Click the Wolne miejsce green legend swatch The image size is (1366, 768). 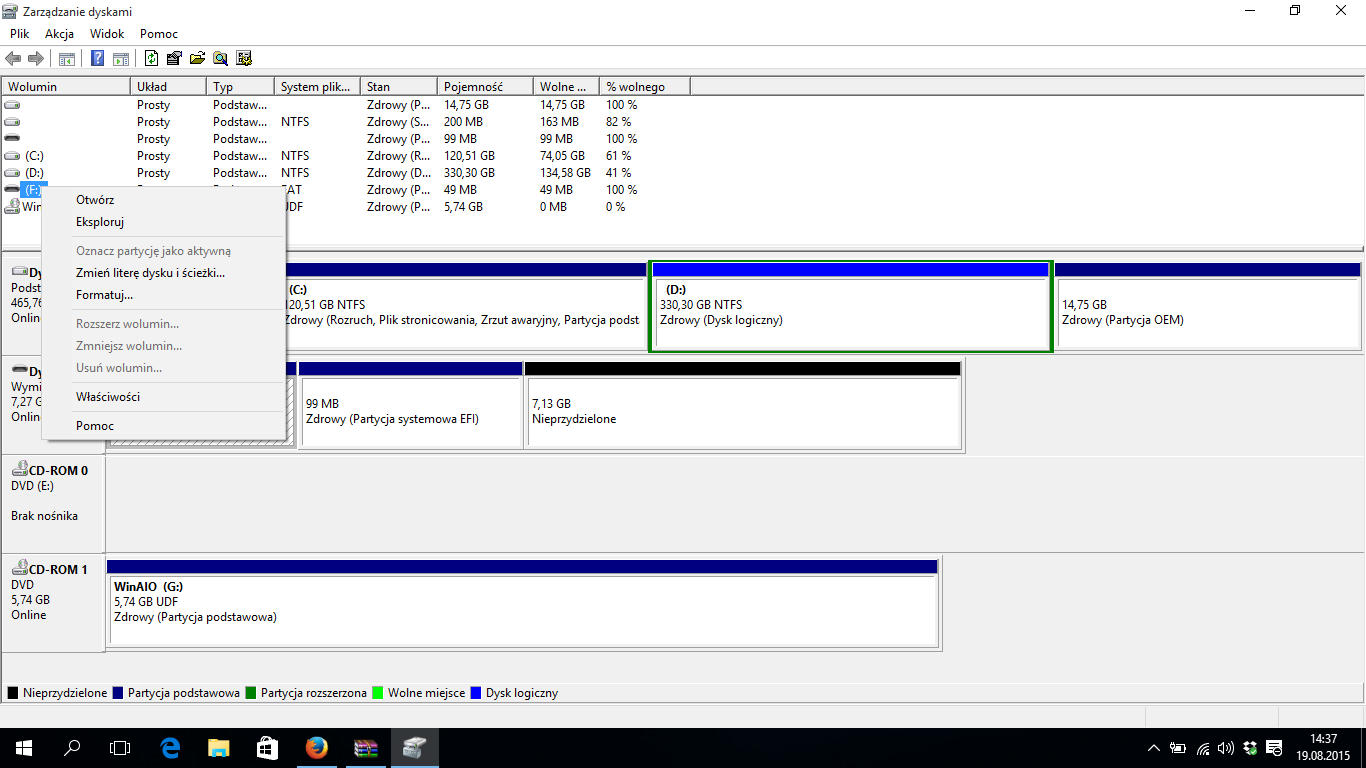(377, 692)
